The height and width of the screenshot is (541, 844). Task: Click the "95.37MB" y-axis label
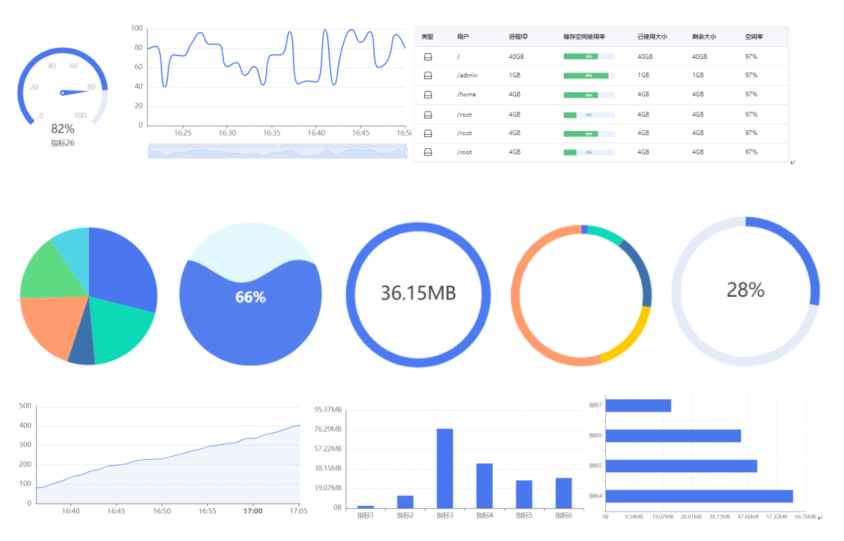328,410
